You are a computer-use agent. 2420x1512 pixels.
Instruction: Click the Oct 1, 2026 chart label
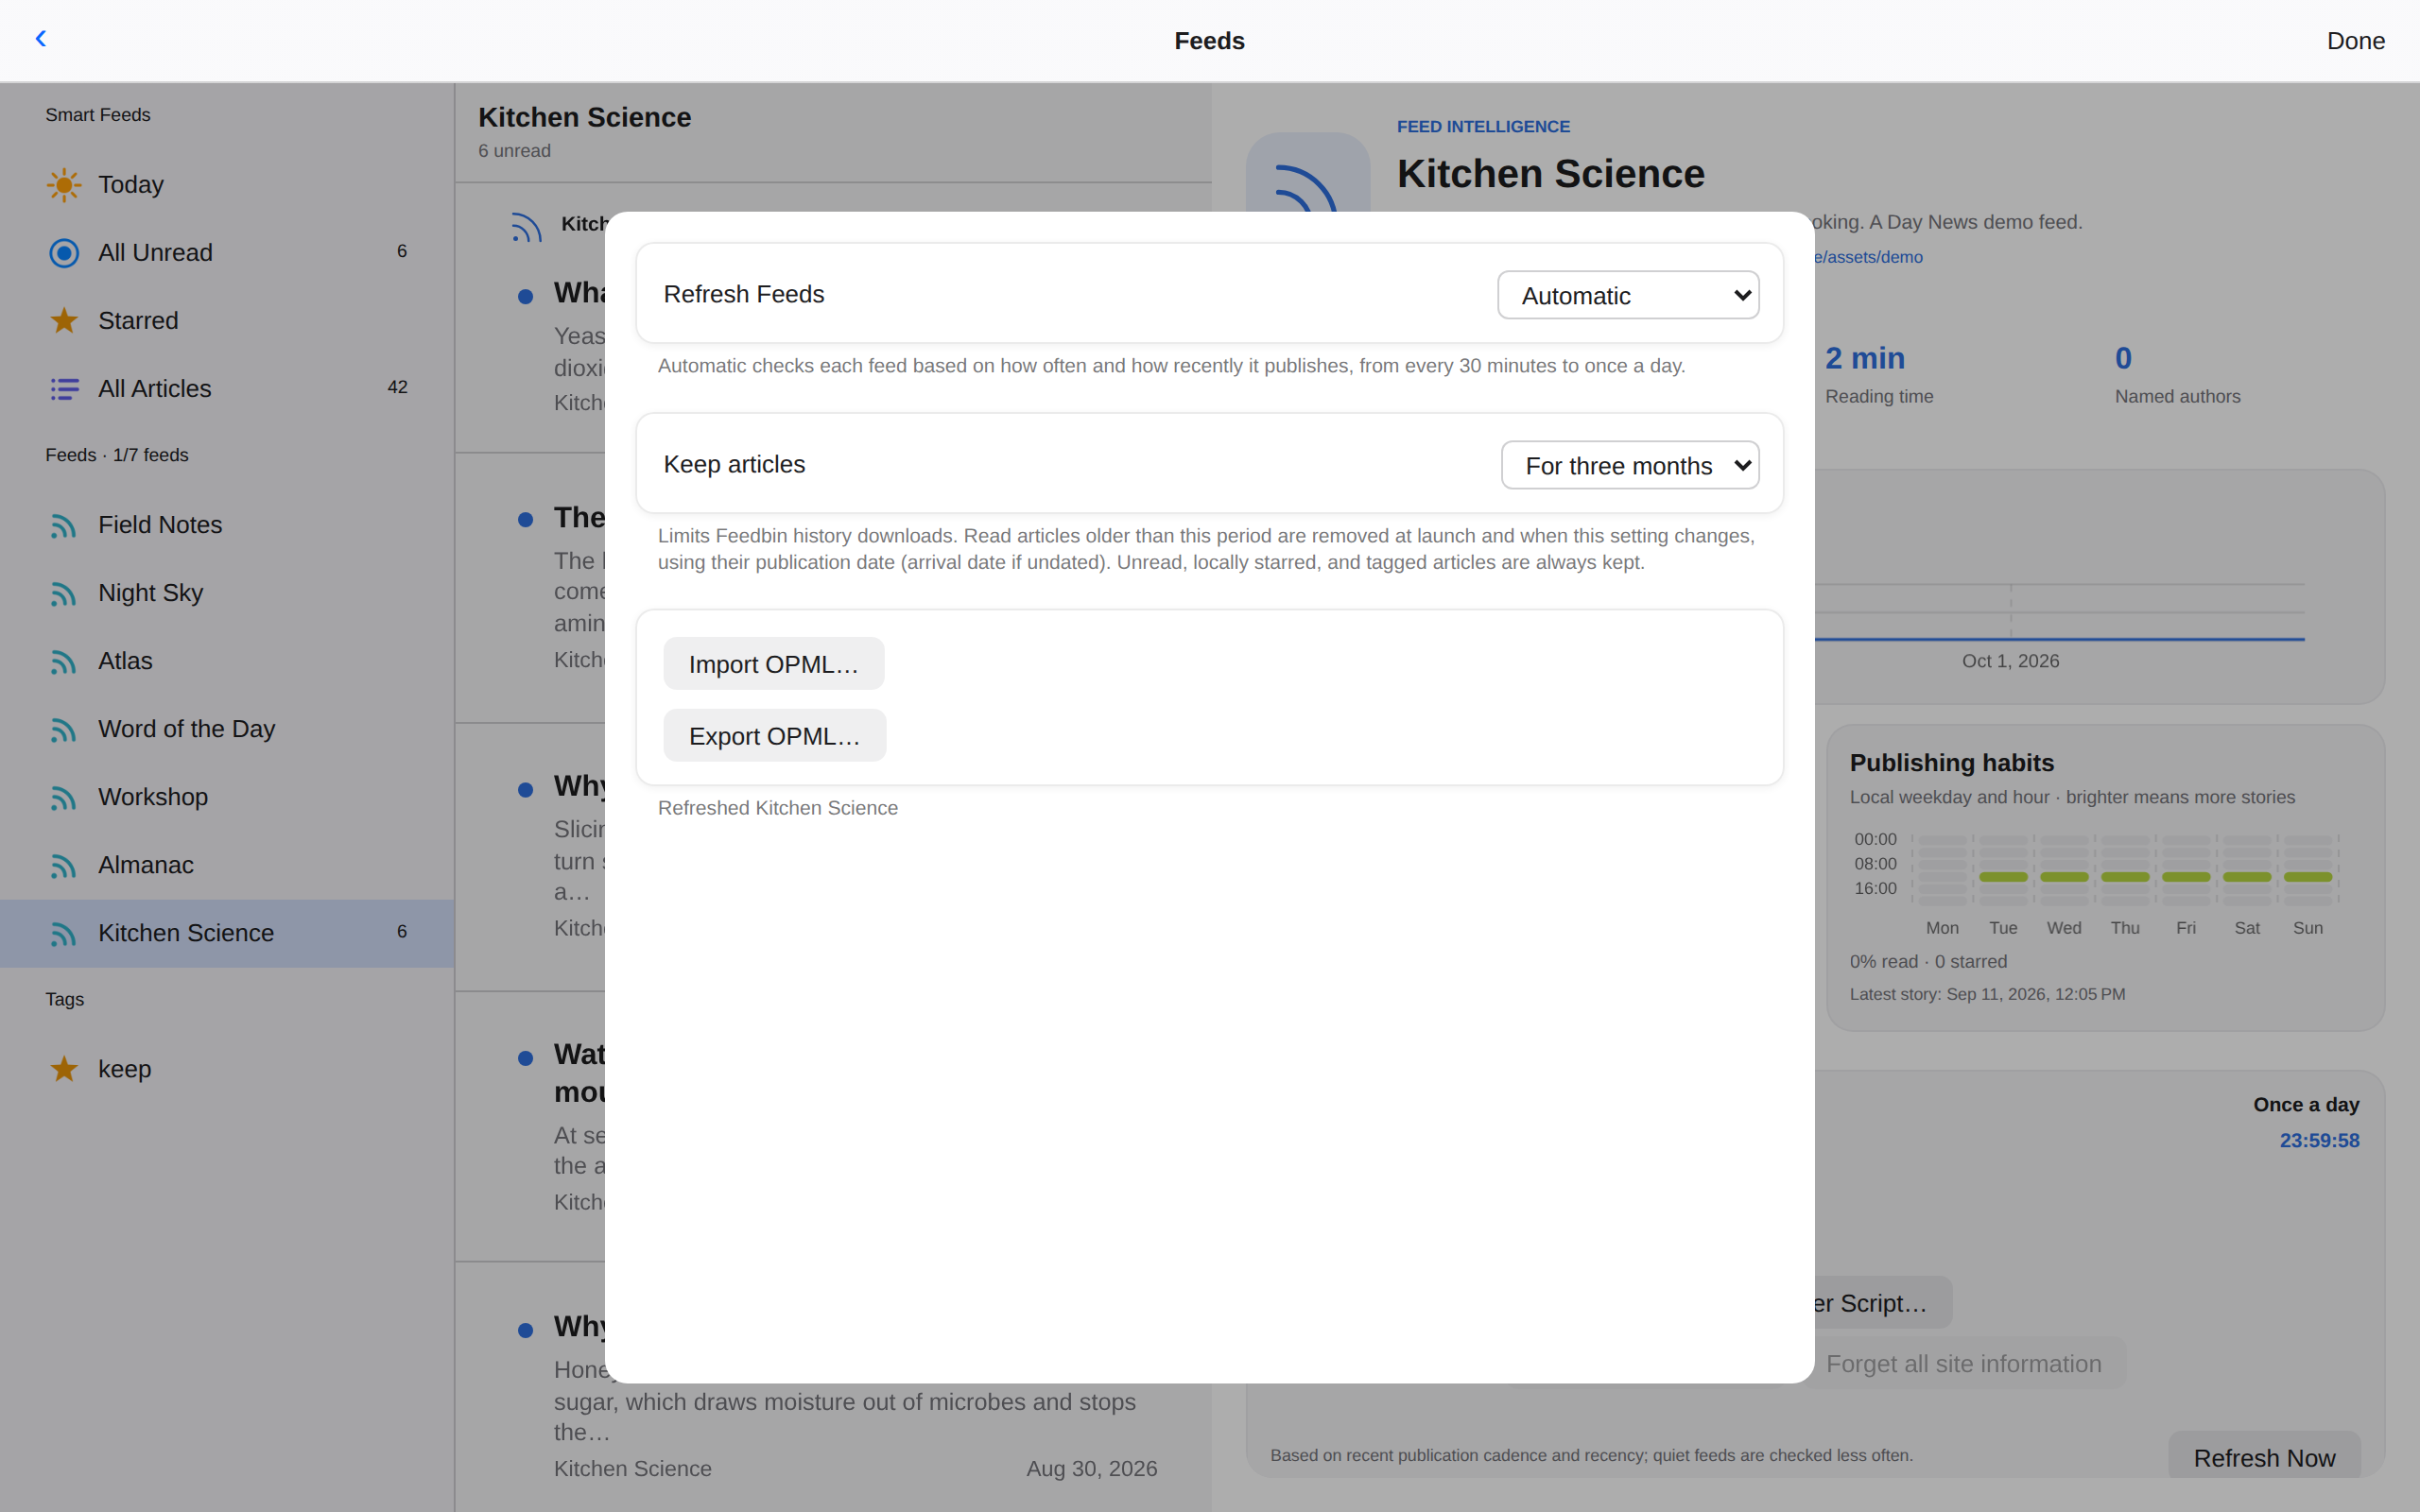(x=2010, y=661)
